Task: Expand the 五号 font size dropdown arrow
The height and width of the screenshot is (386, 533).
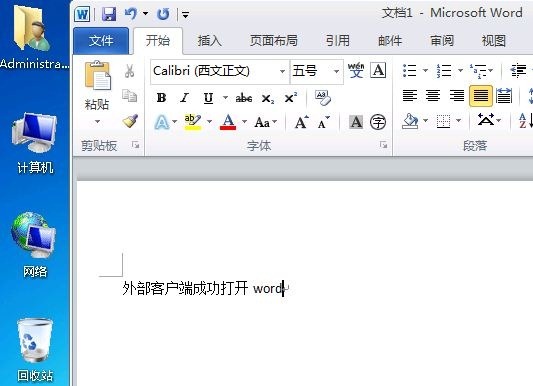Action: [336, 71]
